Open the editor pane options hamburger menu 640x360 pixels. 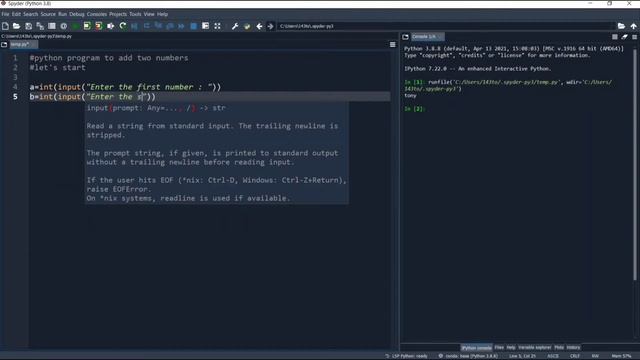(393, 44)
